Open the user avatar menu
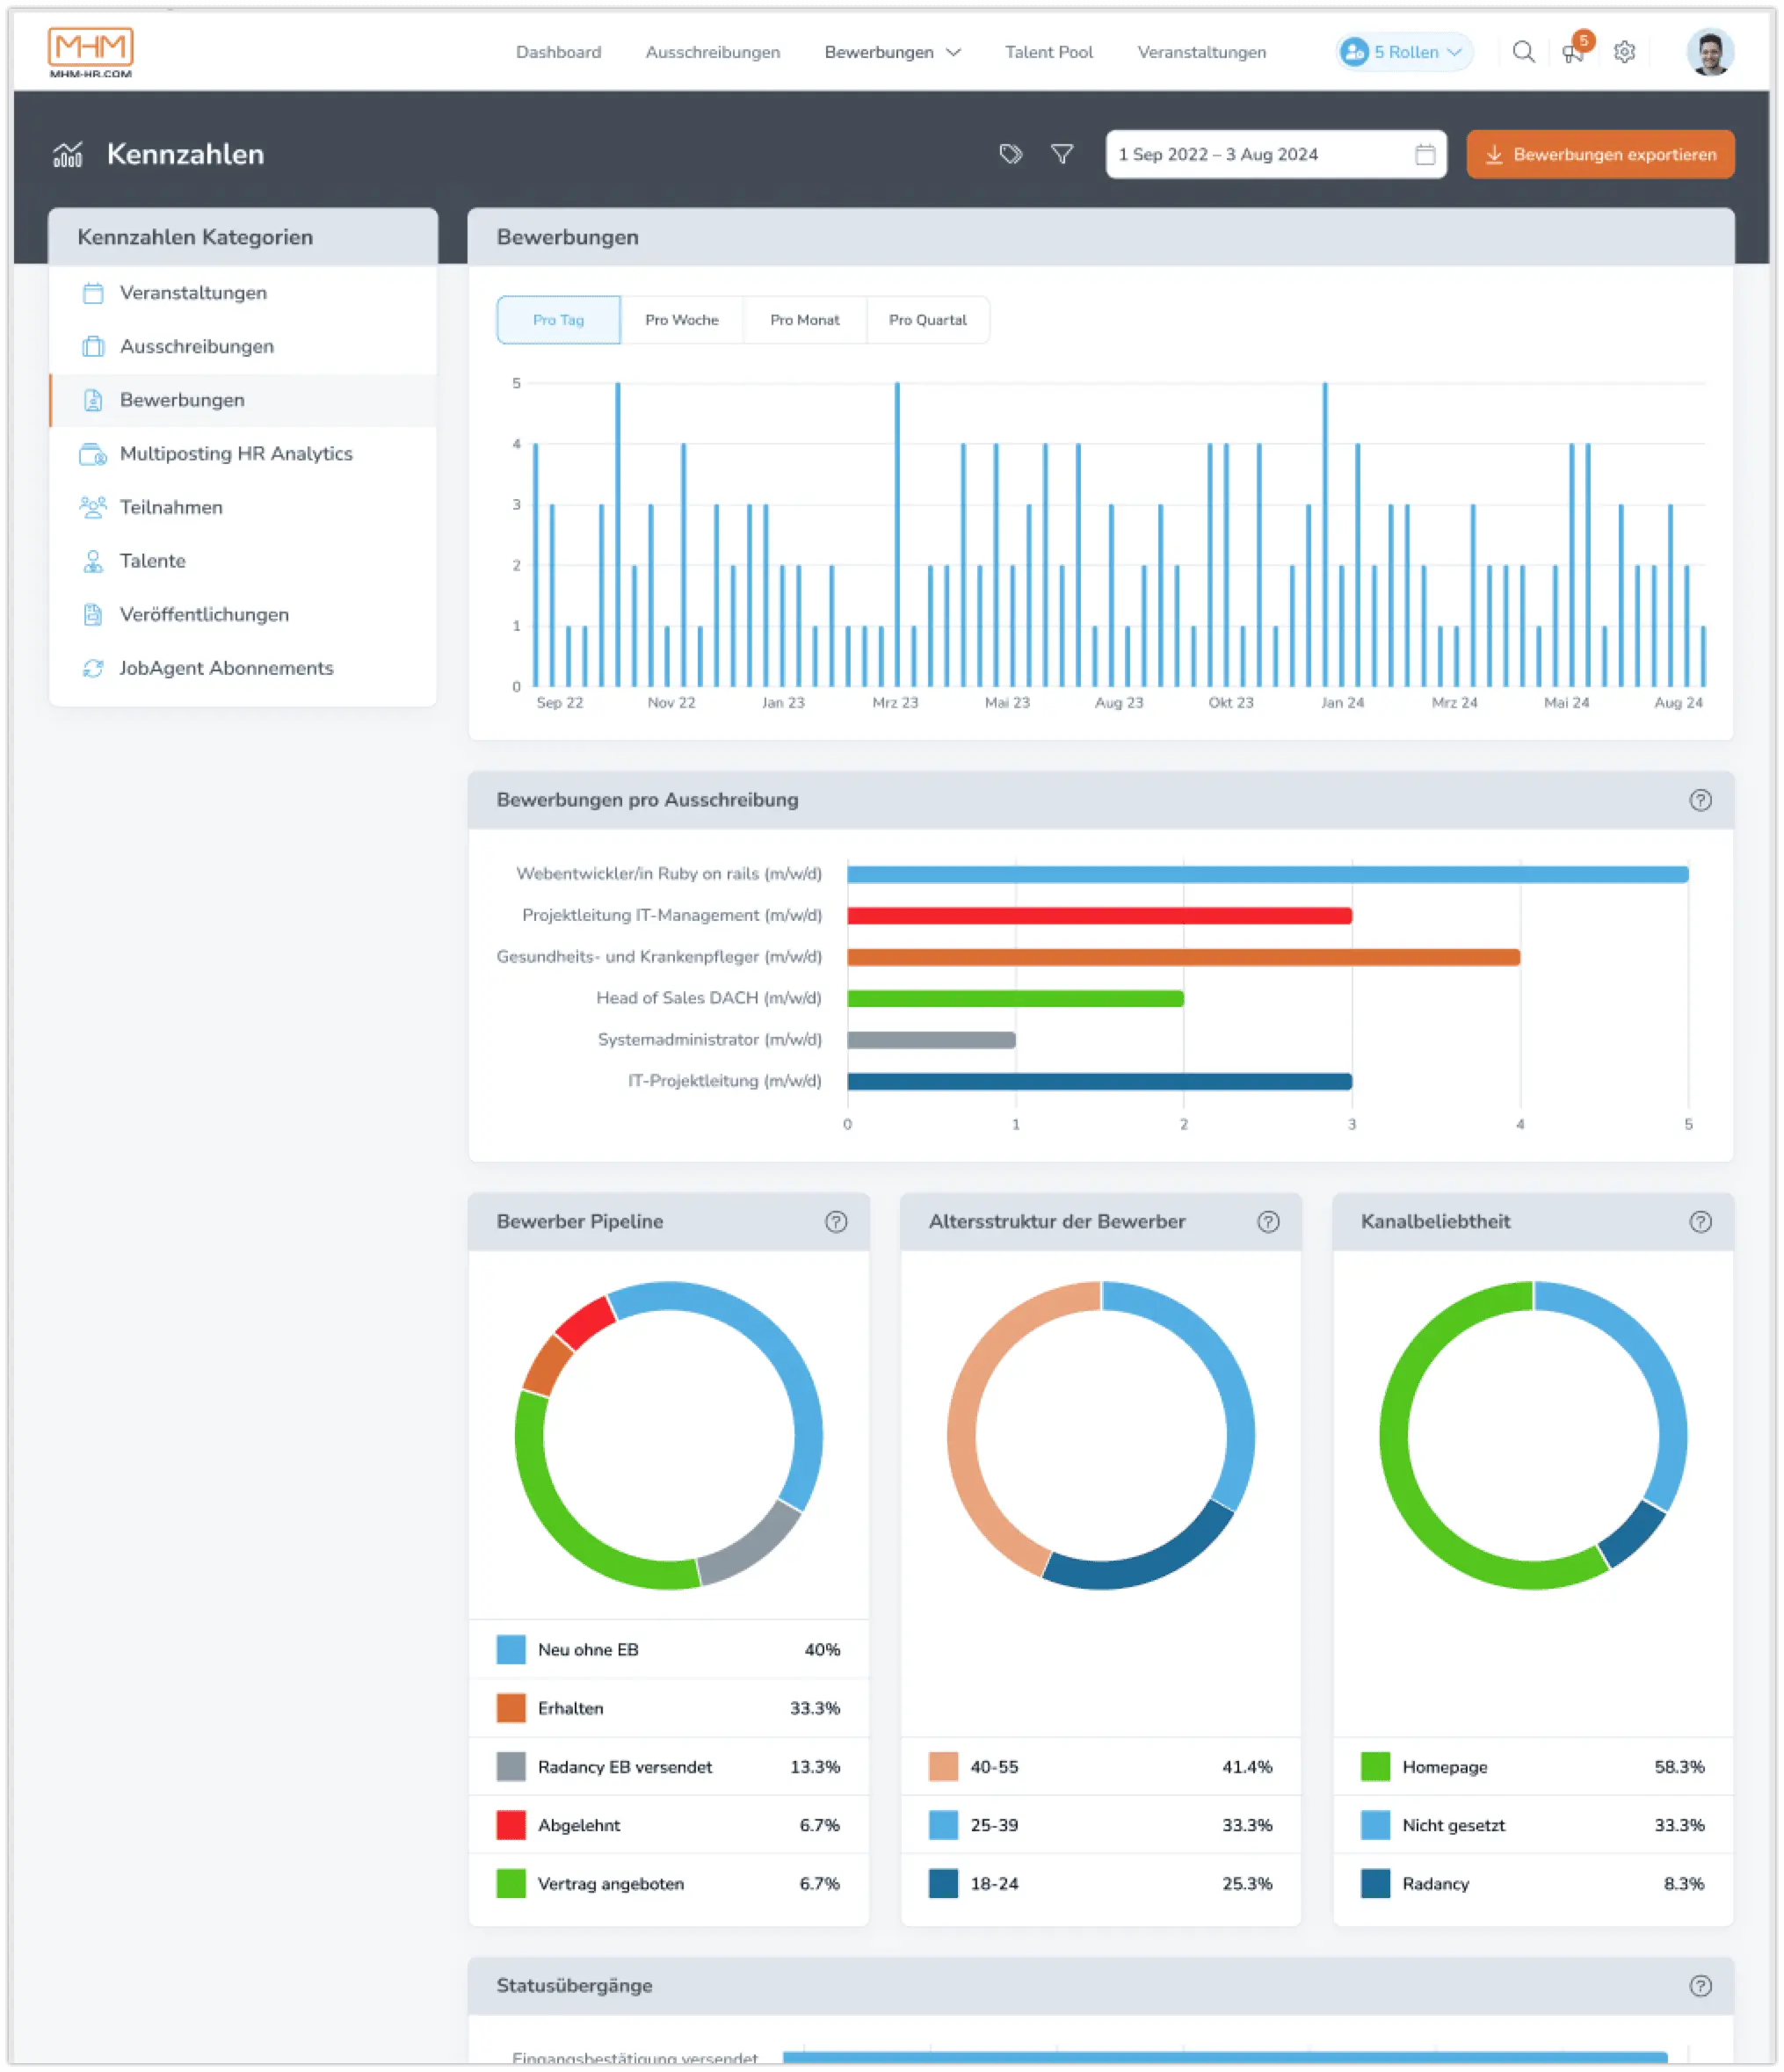1784x2072 pixels. click(x=1709, y=52)
